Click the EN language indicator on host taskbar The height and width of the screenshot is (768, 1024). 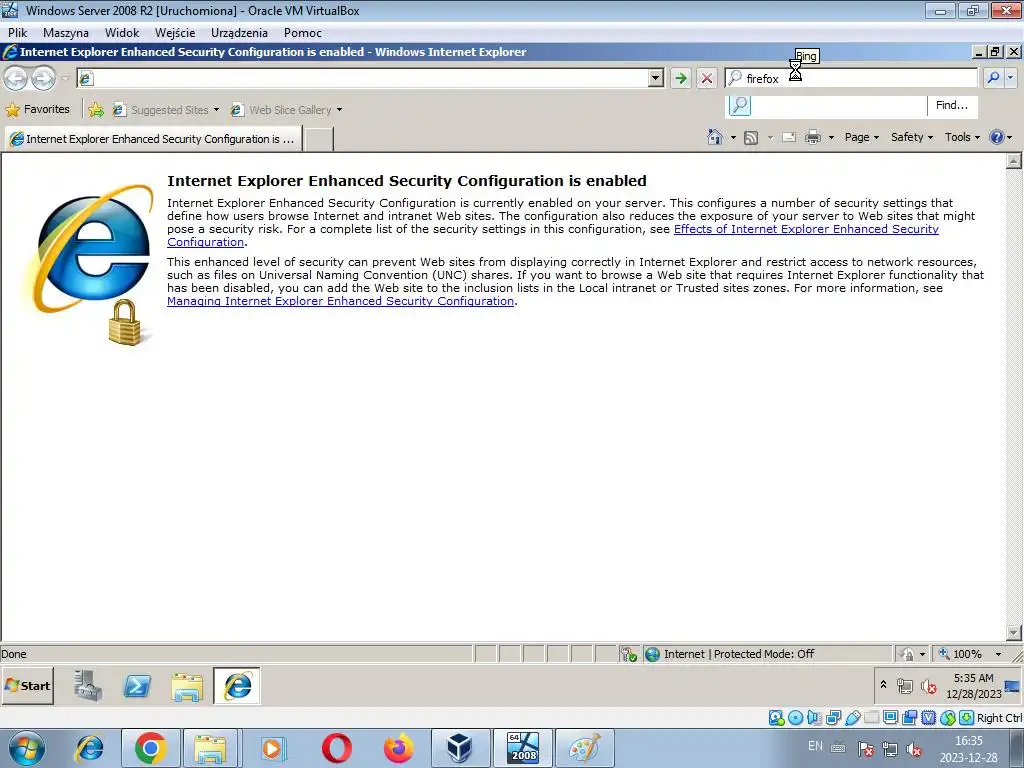tap(816, 746)
